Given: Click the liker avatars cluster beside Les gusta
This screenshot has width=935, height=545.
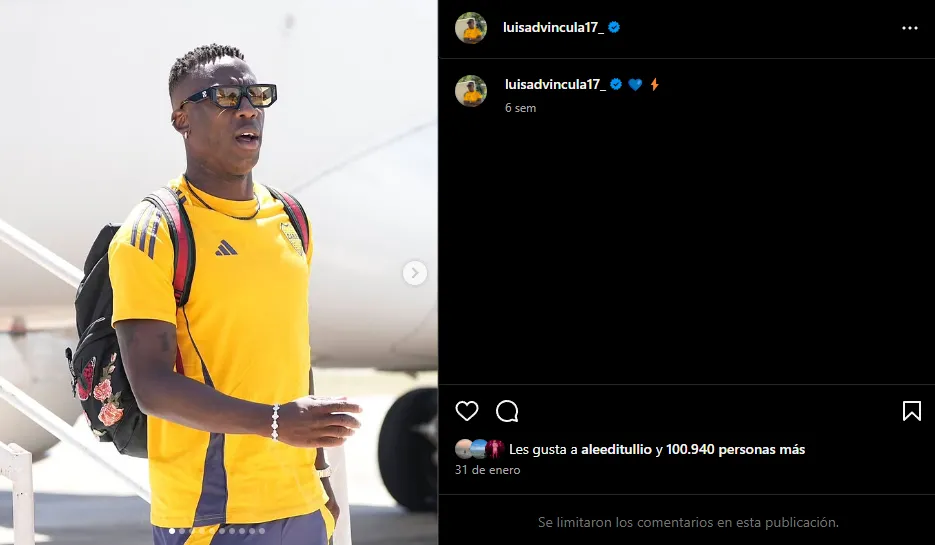Looking at the screenshot, I should 479,449.
